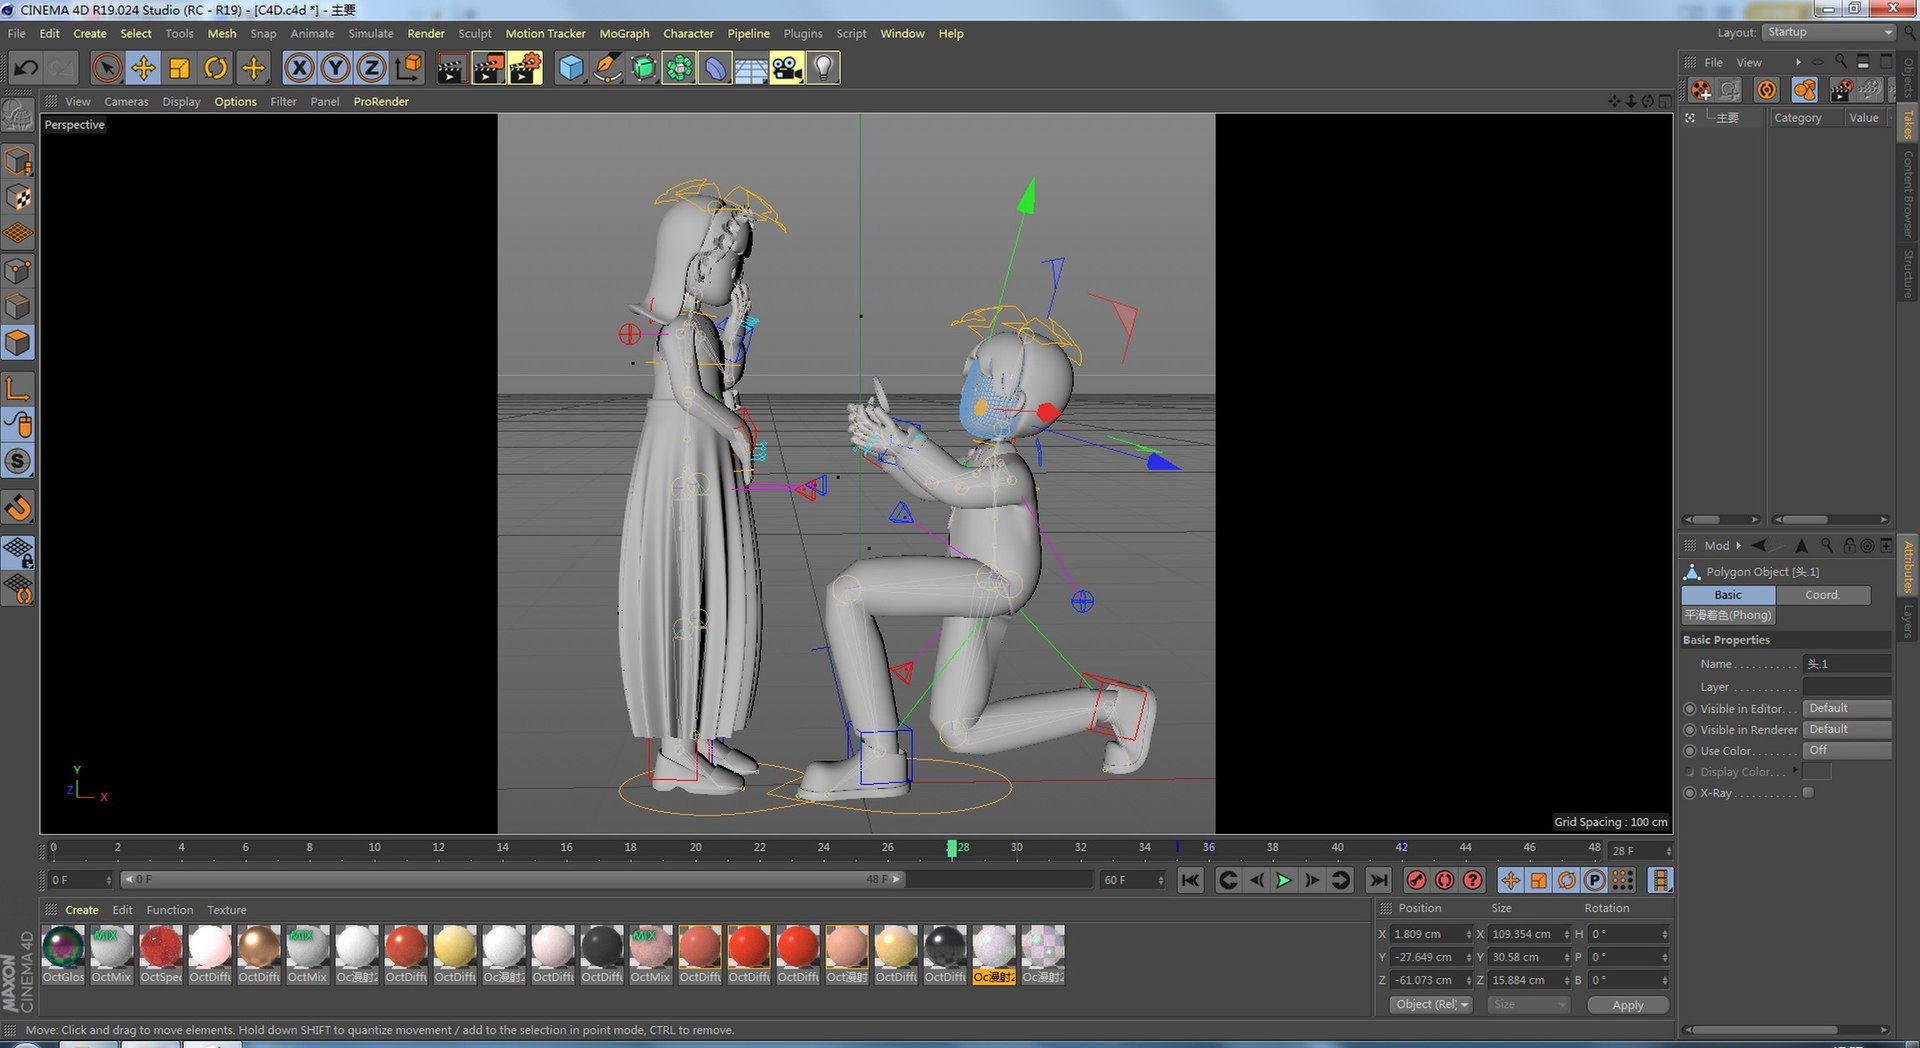Open the material manager Create menu

click(82, 910)
